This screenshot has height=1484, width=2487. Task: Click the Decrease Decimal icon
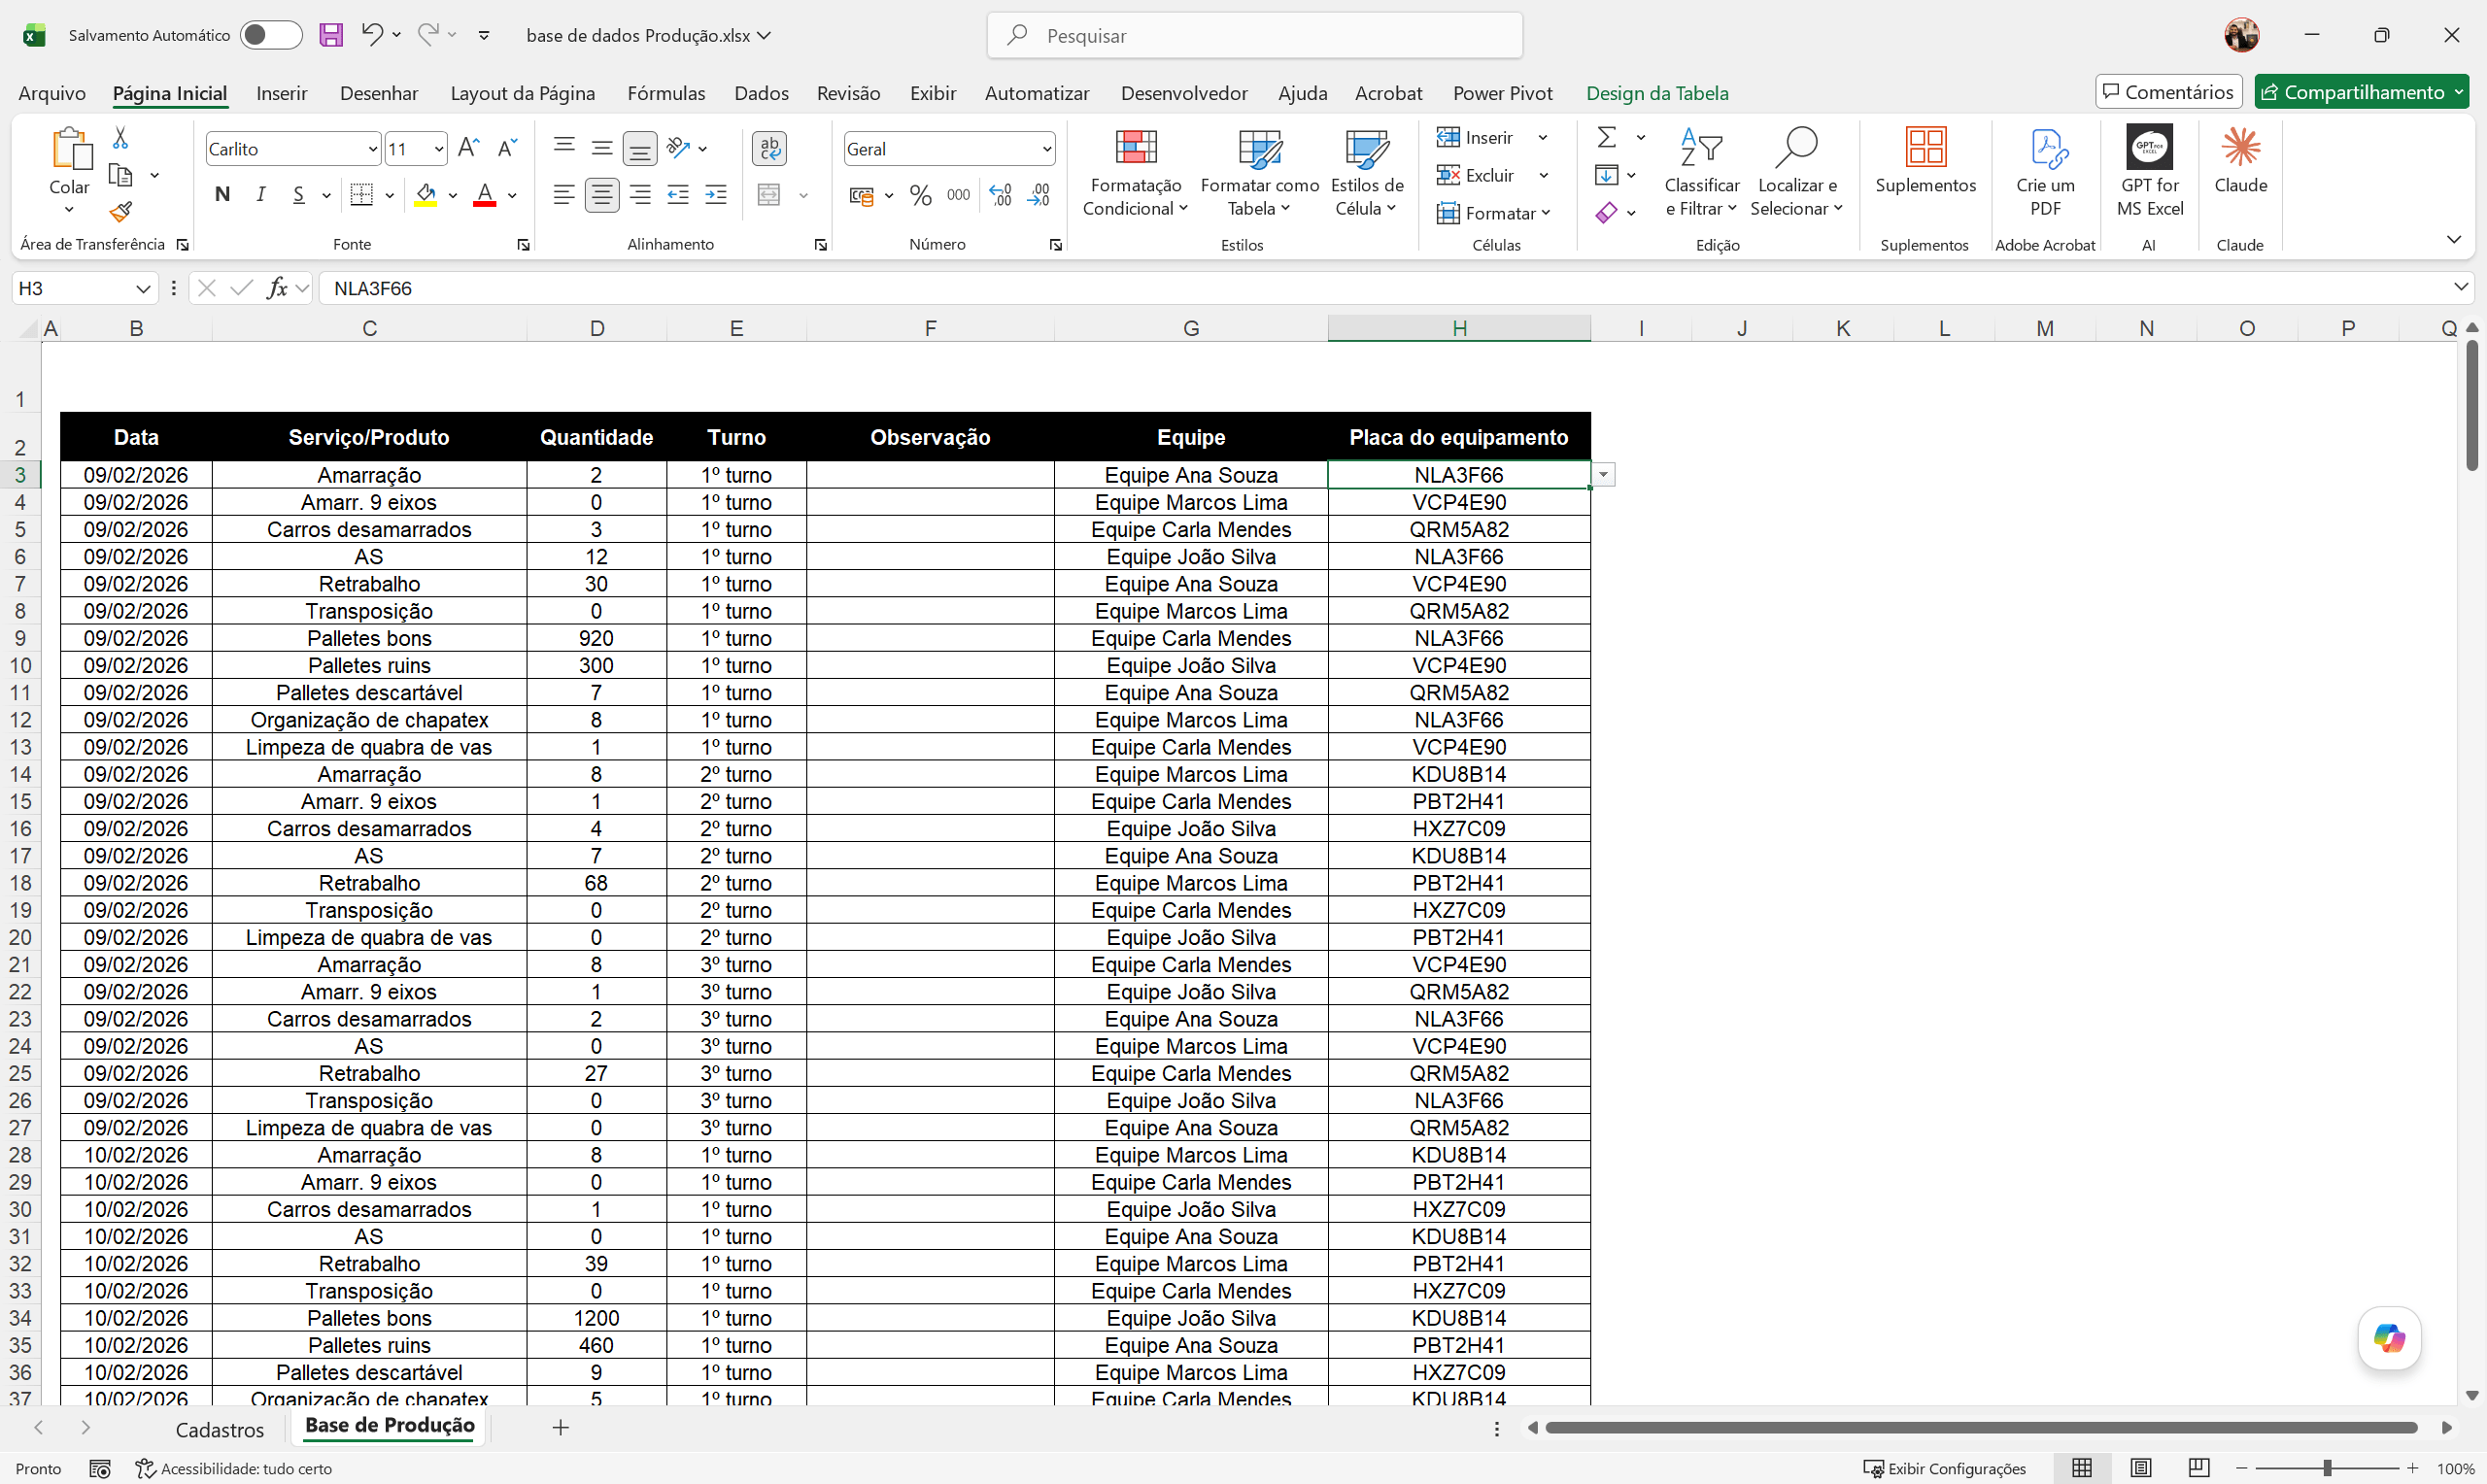(x=1039, y=195)
